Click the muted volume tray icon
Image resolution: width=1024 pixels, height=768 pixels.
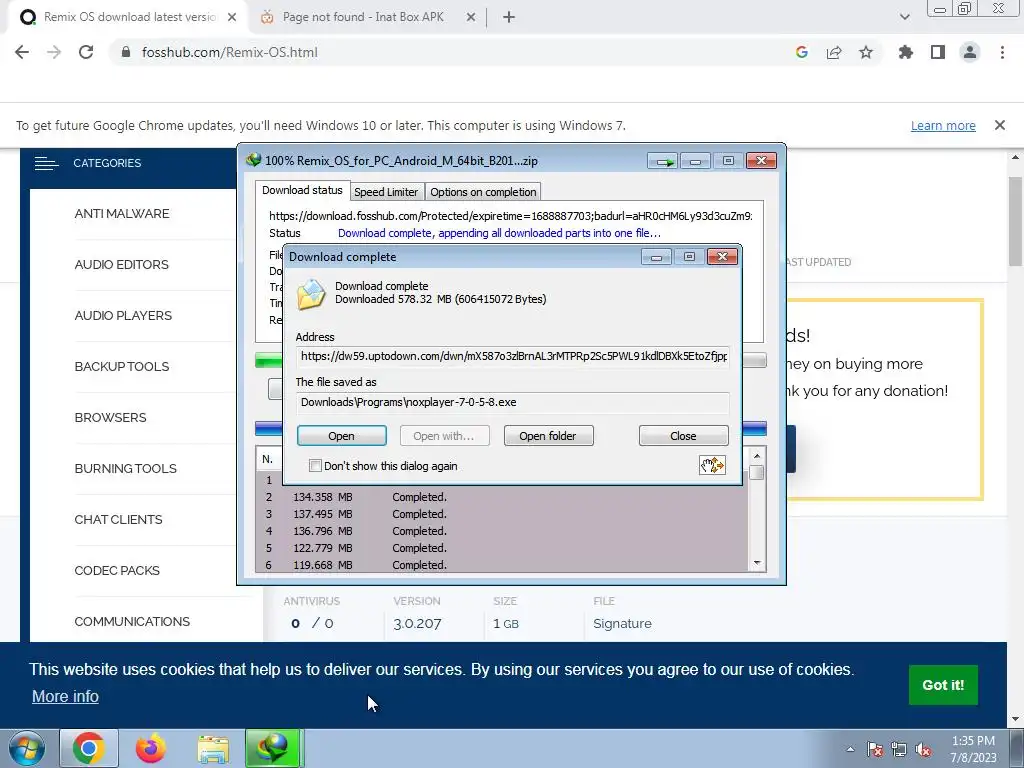(x=923, y=749)
